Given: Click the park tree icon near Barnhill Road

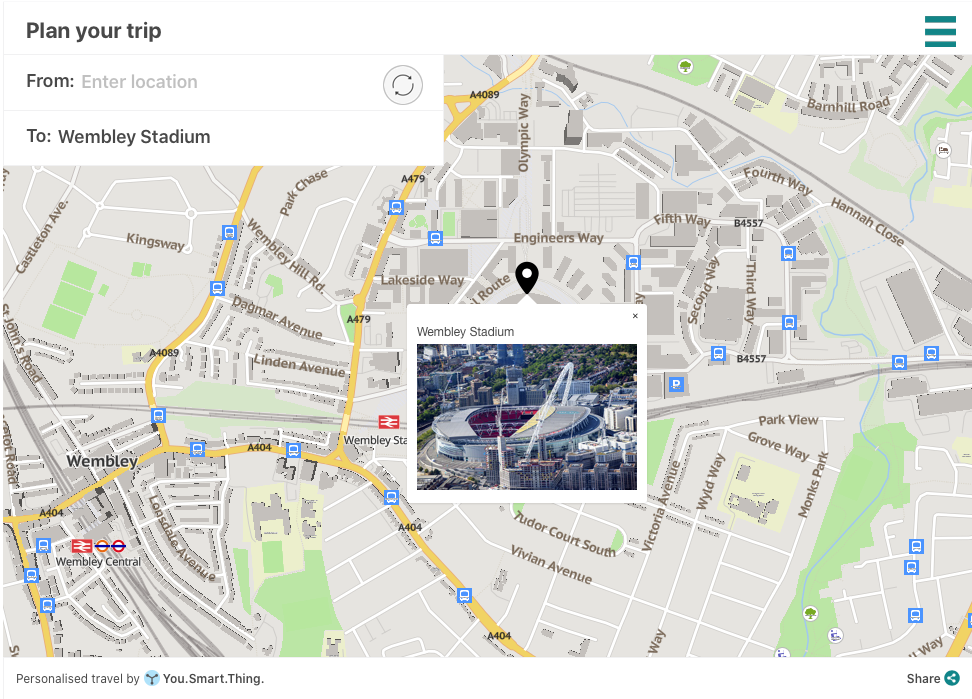Looking at the screenshot, I should [685, 66].
